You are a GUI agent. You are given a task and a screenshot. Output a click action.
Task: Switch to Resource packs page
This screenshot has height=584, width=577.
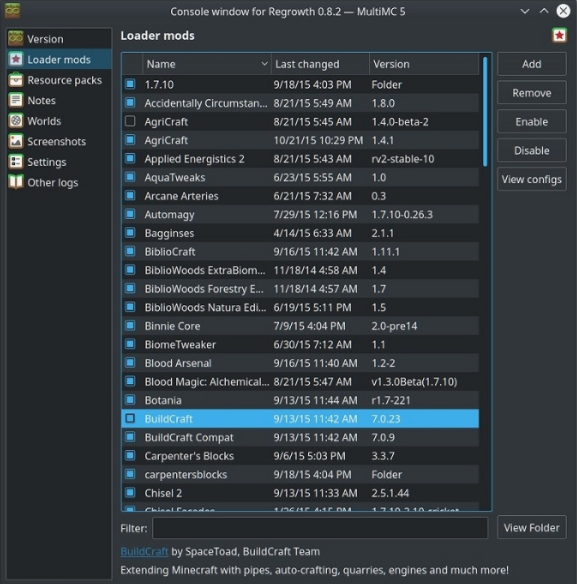point(59,80)
